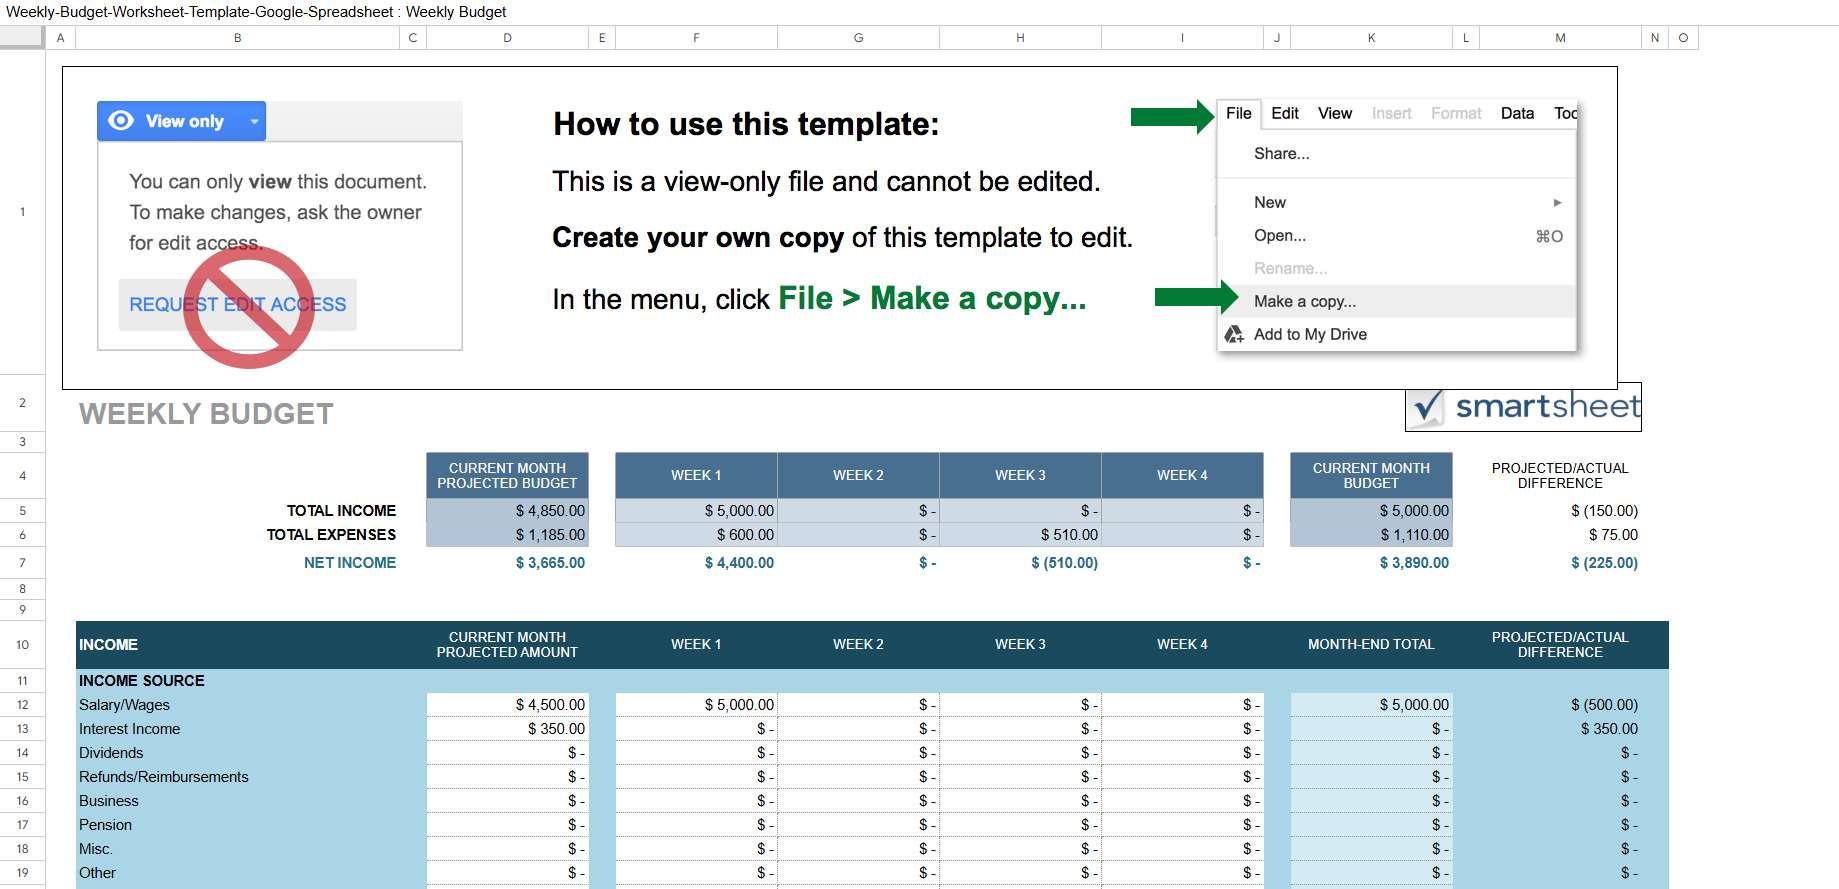Click the ⌘O shortcut symbol beside Open

pyautogui.click(x=1549, y=236)
